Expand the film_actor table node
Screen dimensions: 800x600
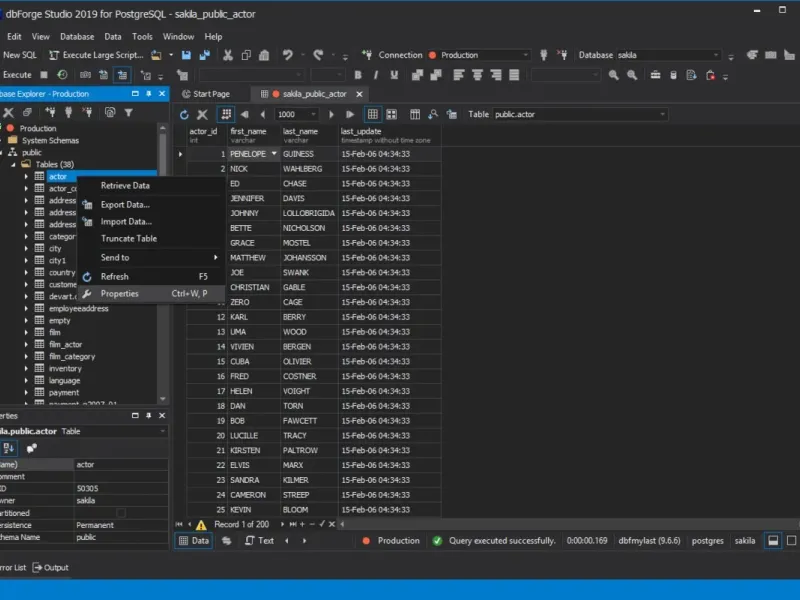26,344
